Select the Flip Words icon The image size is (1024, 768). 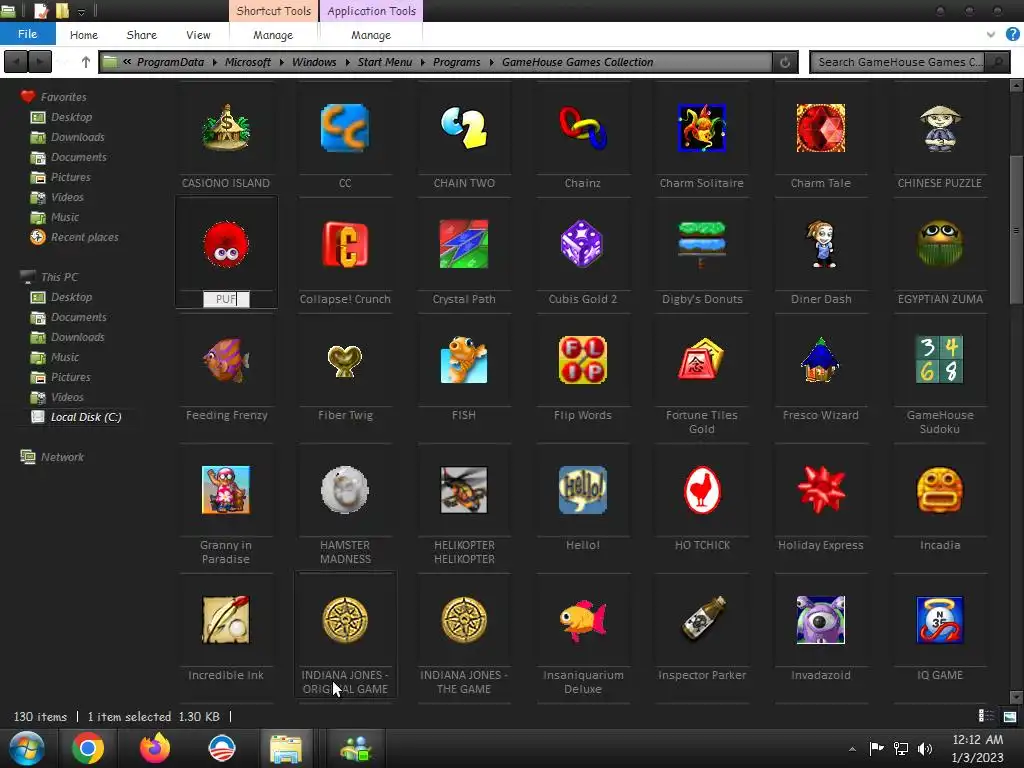(583, 360)
